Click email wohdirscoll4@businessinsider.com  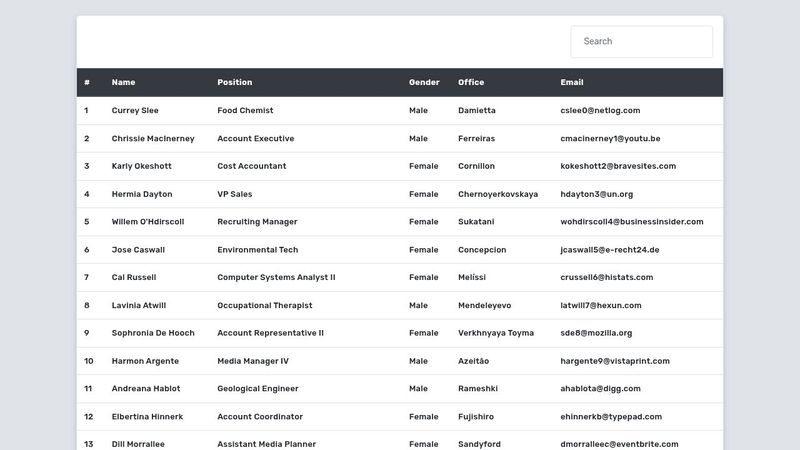[x=631, y=222]
